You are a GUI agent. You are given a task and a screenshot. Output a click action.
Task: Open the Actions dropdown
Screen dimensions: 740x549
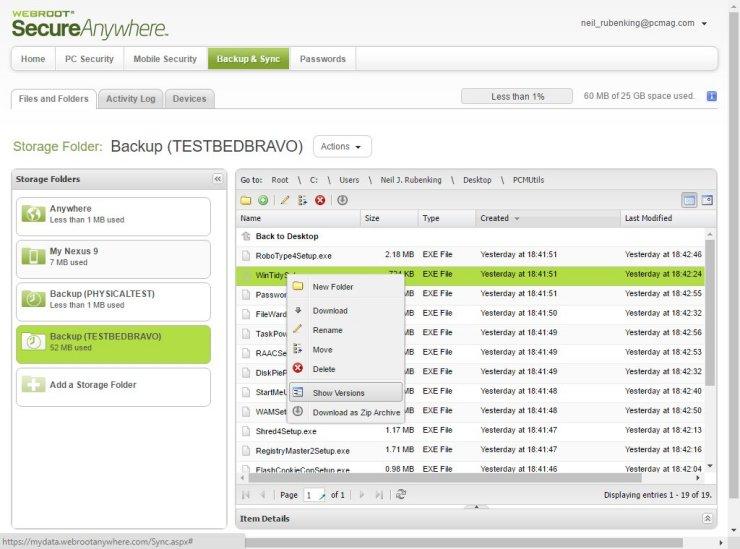point(342,146)
